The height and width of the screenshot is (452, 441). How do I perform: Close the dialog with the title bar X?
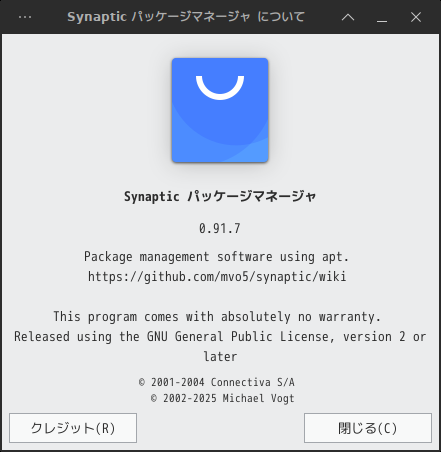click(416, 17)
